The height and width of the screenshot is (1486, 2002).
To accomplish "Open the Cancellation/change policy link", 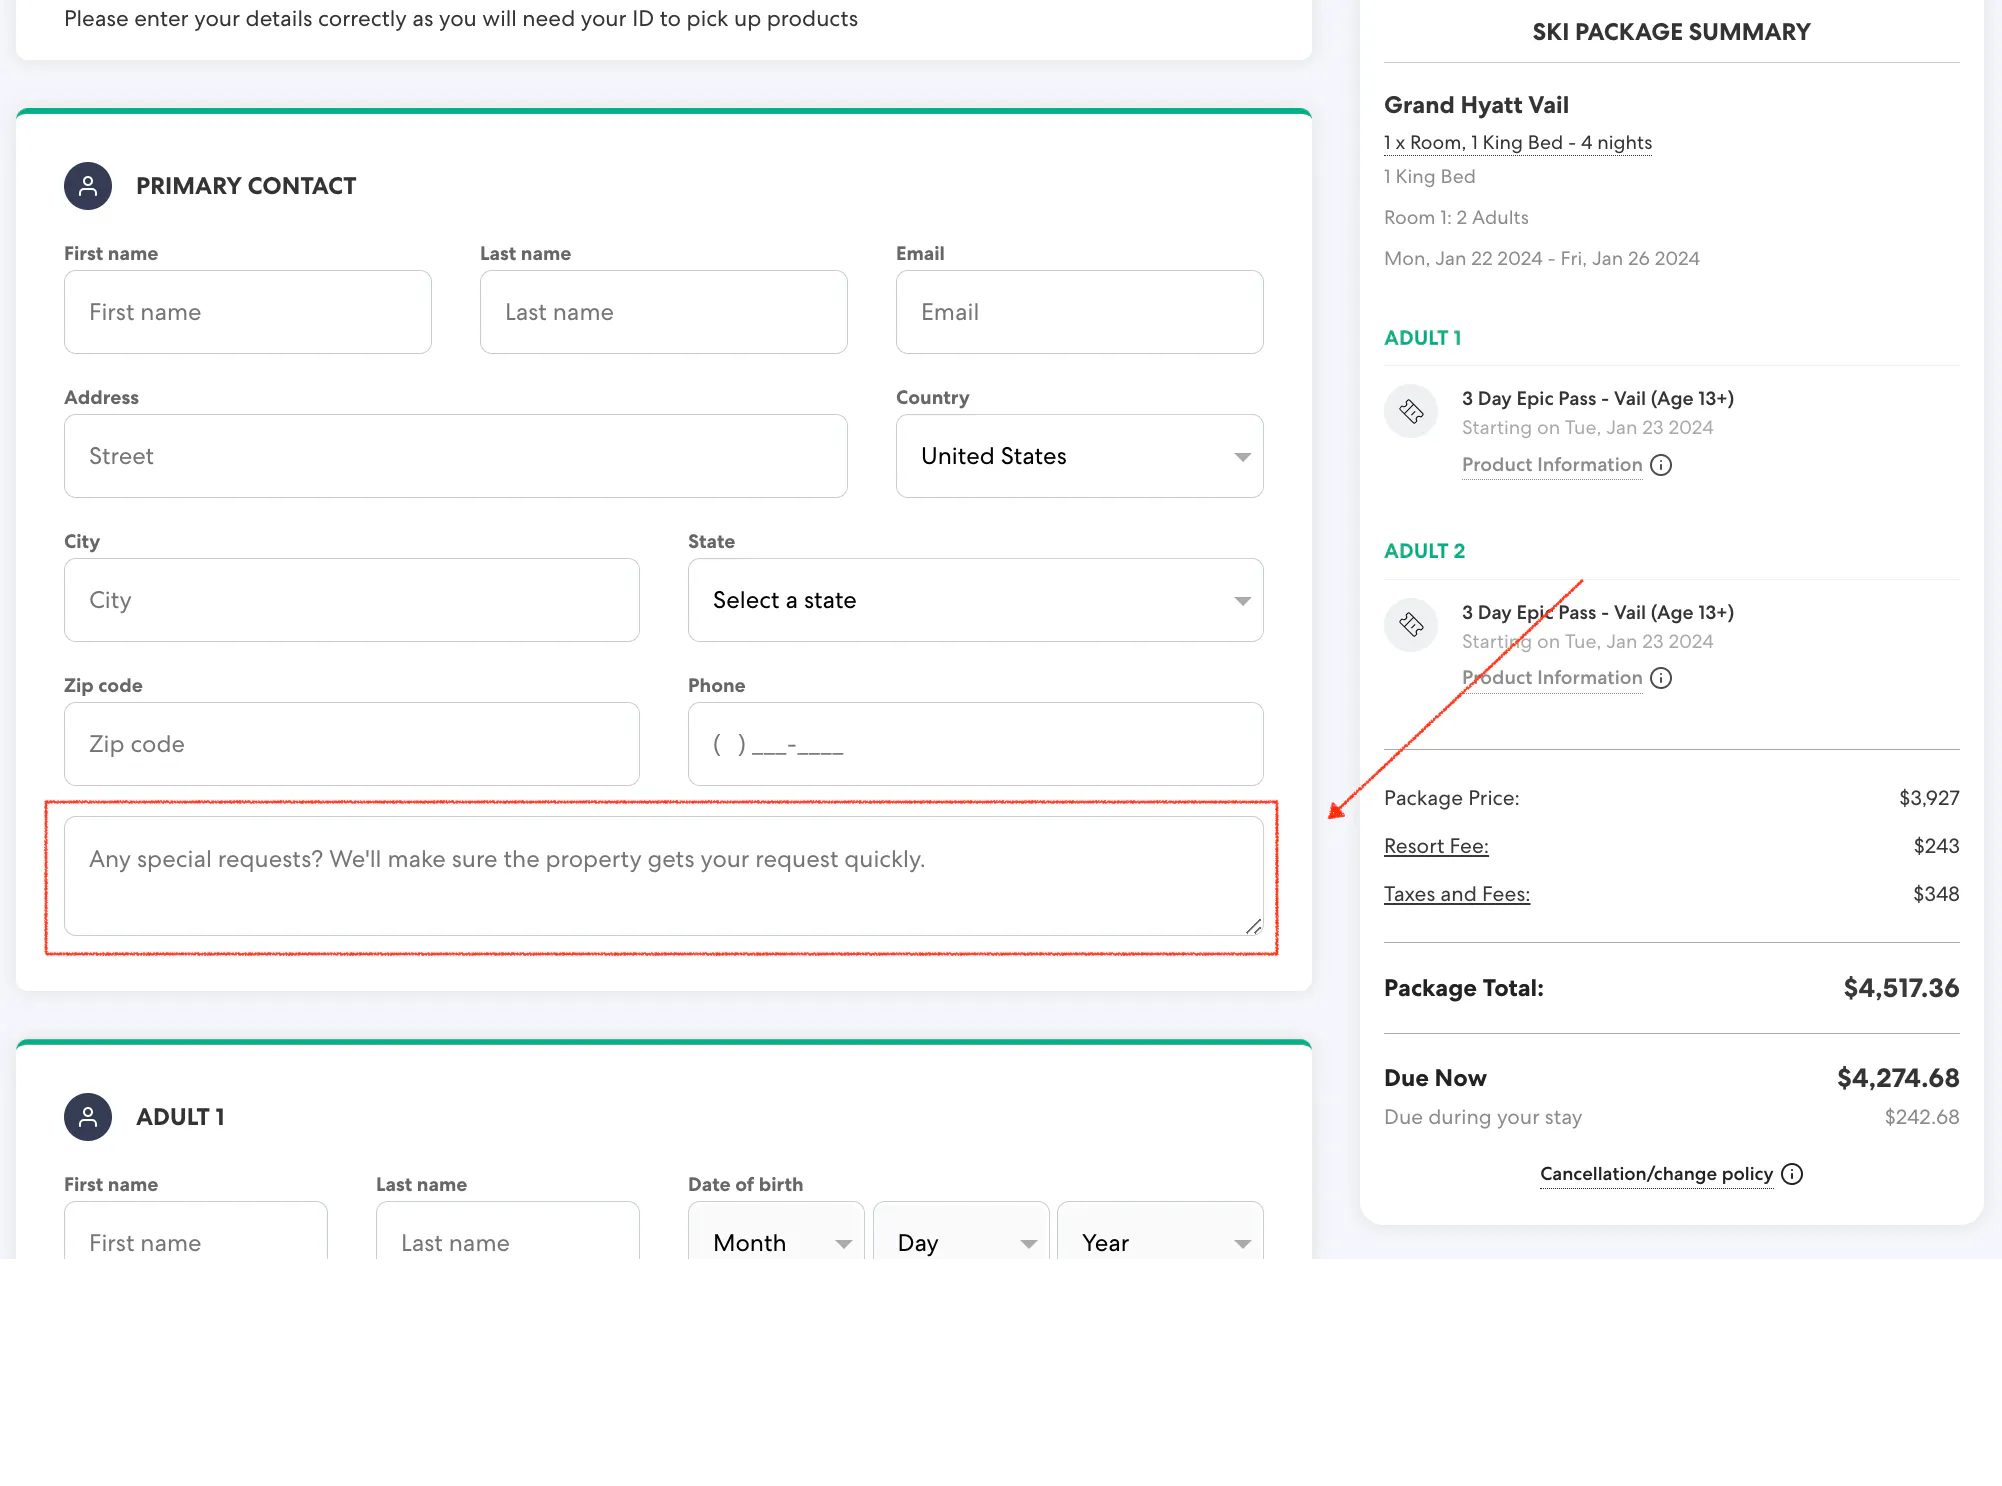I will [1656, 1174].
